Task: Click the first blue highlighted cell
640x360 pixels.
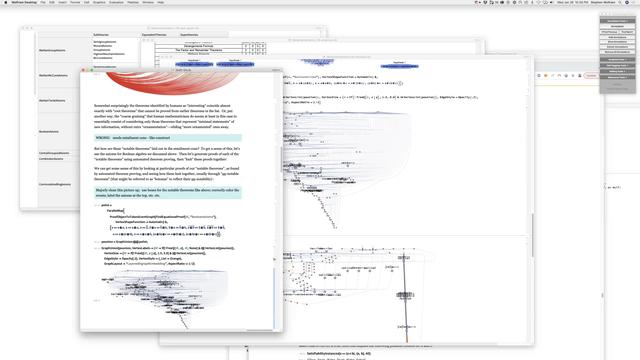Action: [x=194, y=64]
